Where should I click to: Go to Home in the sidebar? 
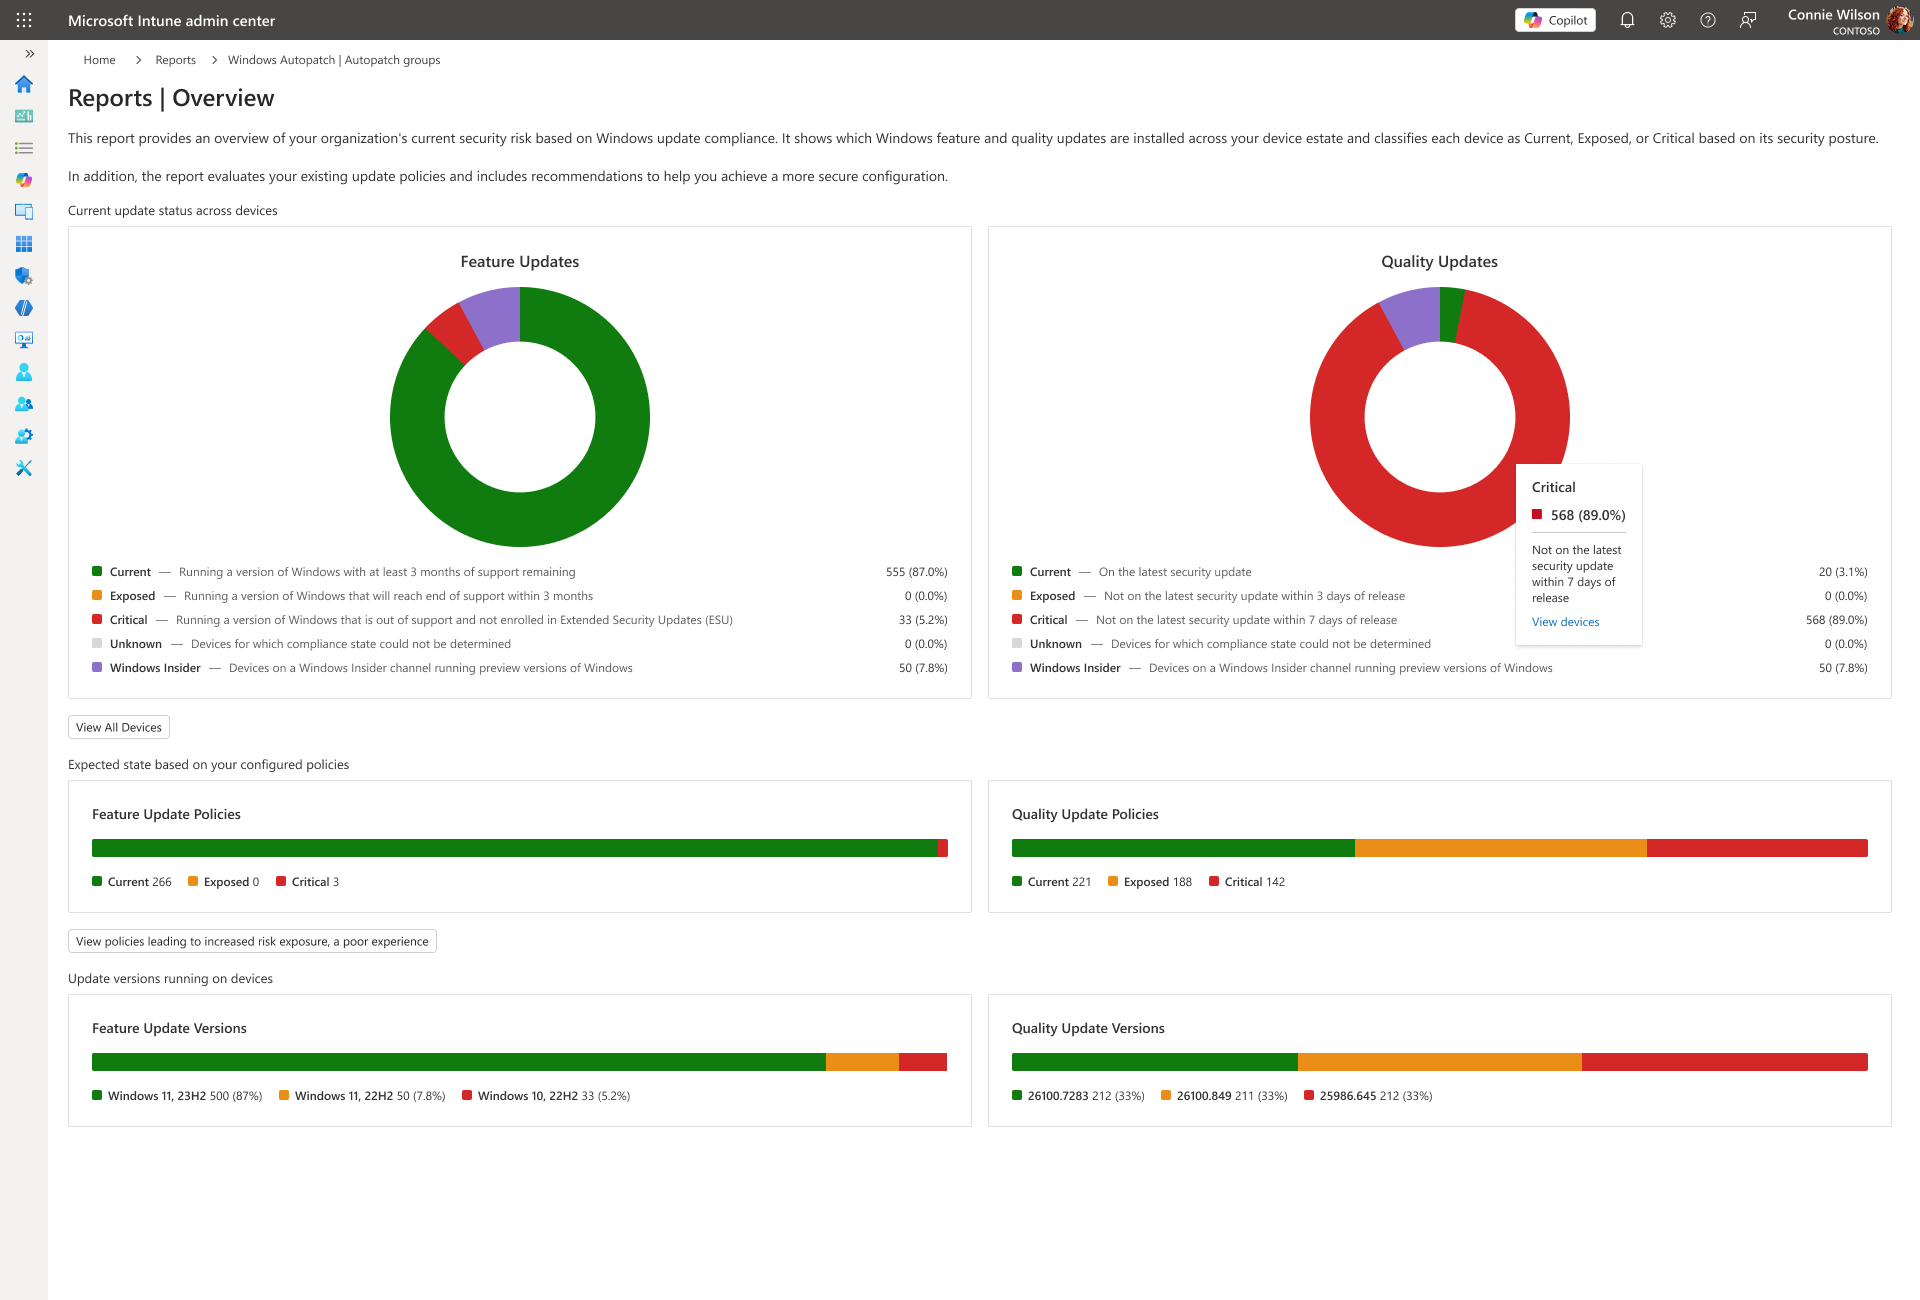coord(24,84)
